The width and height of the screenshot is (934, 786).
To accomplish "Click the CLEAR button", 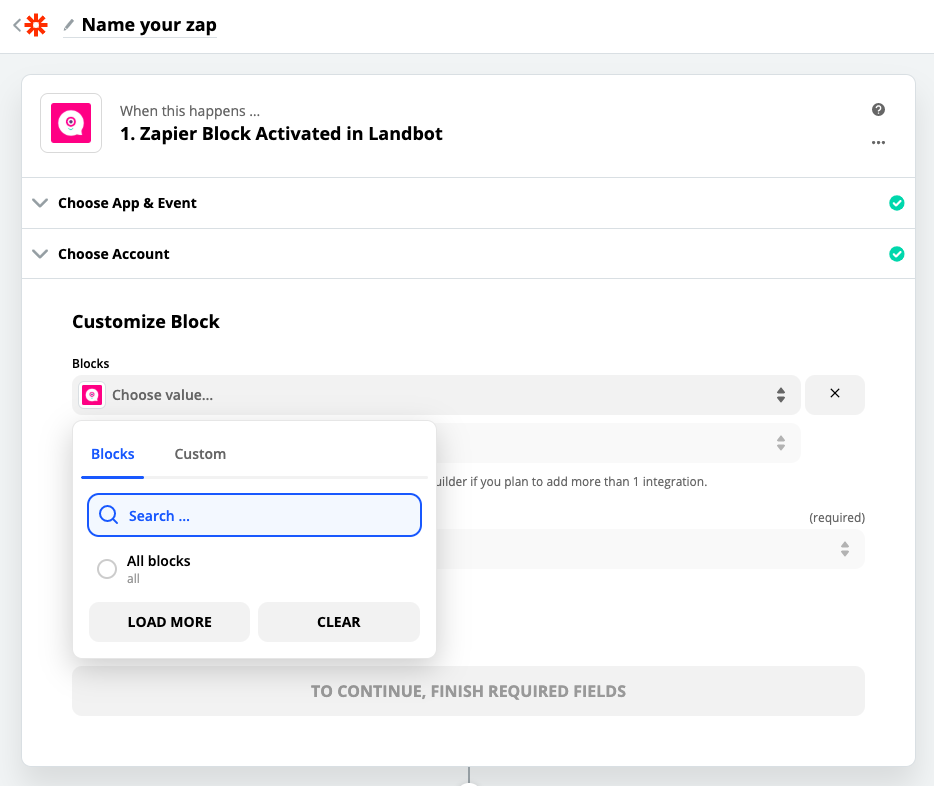I will tap(338, 622).
